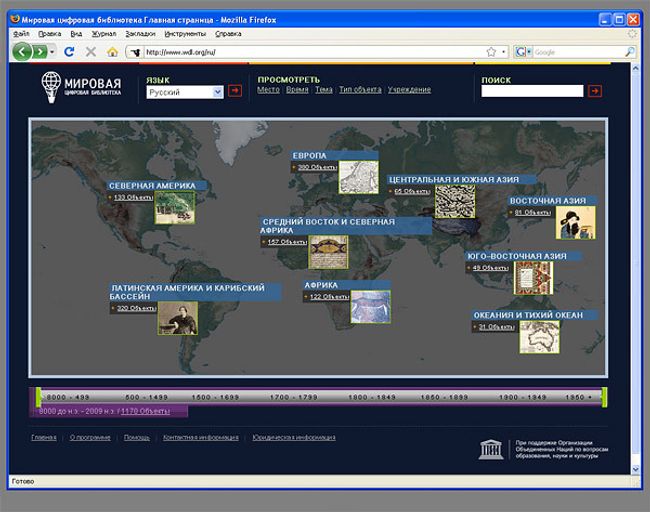Browse by Тип объекта link
This screenshot has width=650, height=512.
(x=360, y=90)
